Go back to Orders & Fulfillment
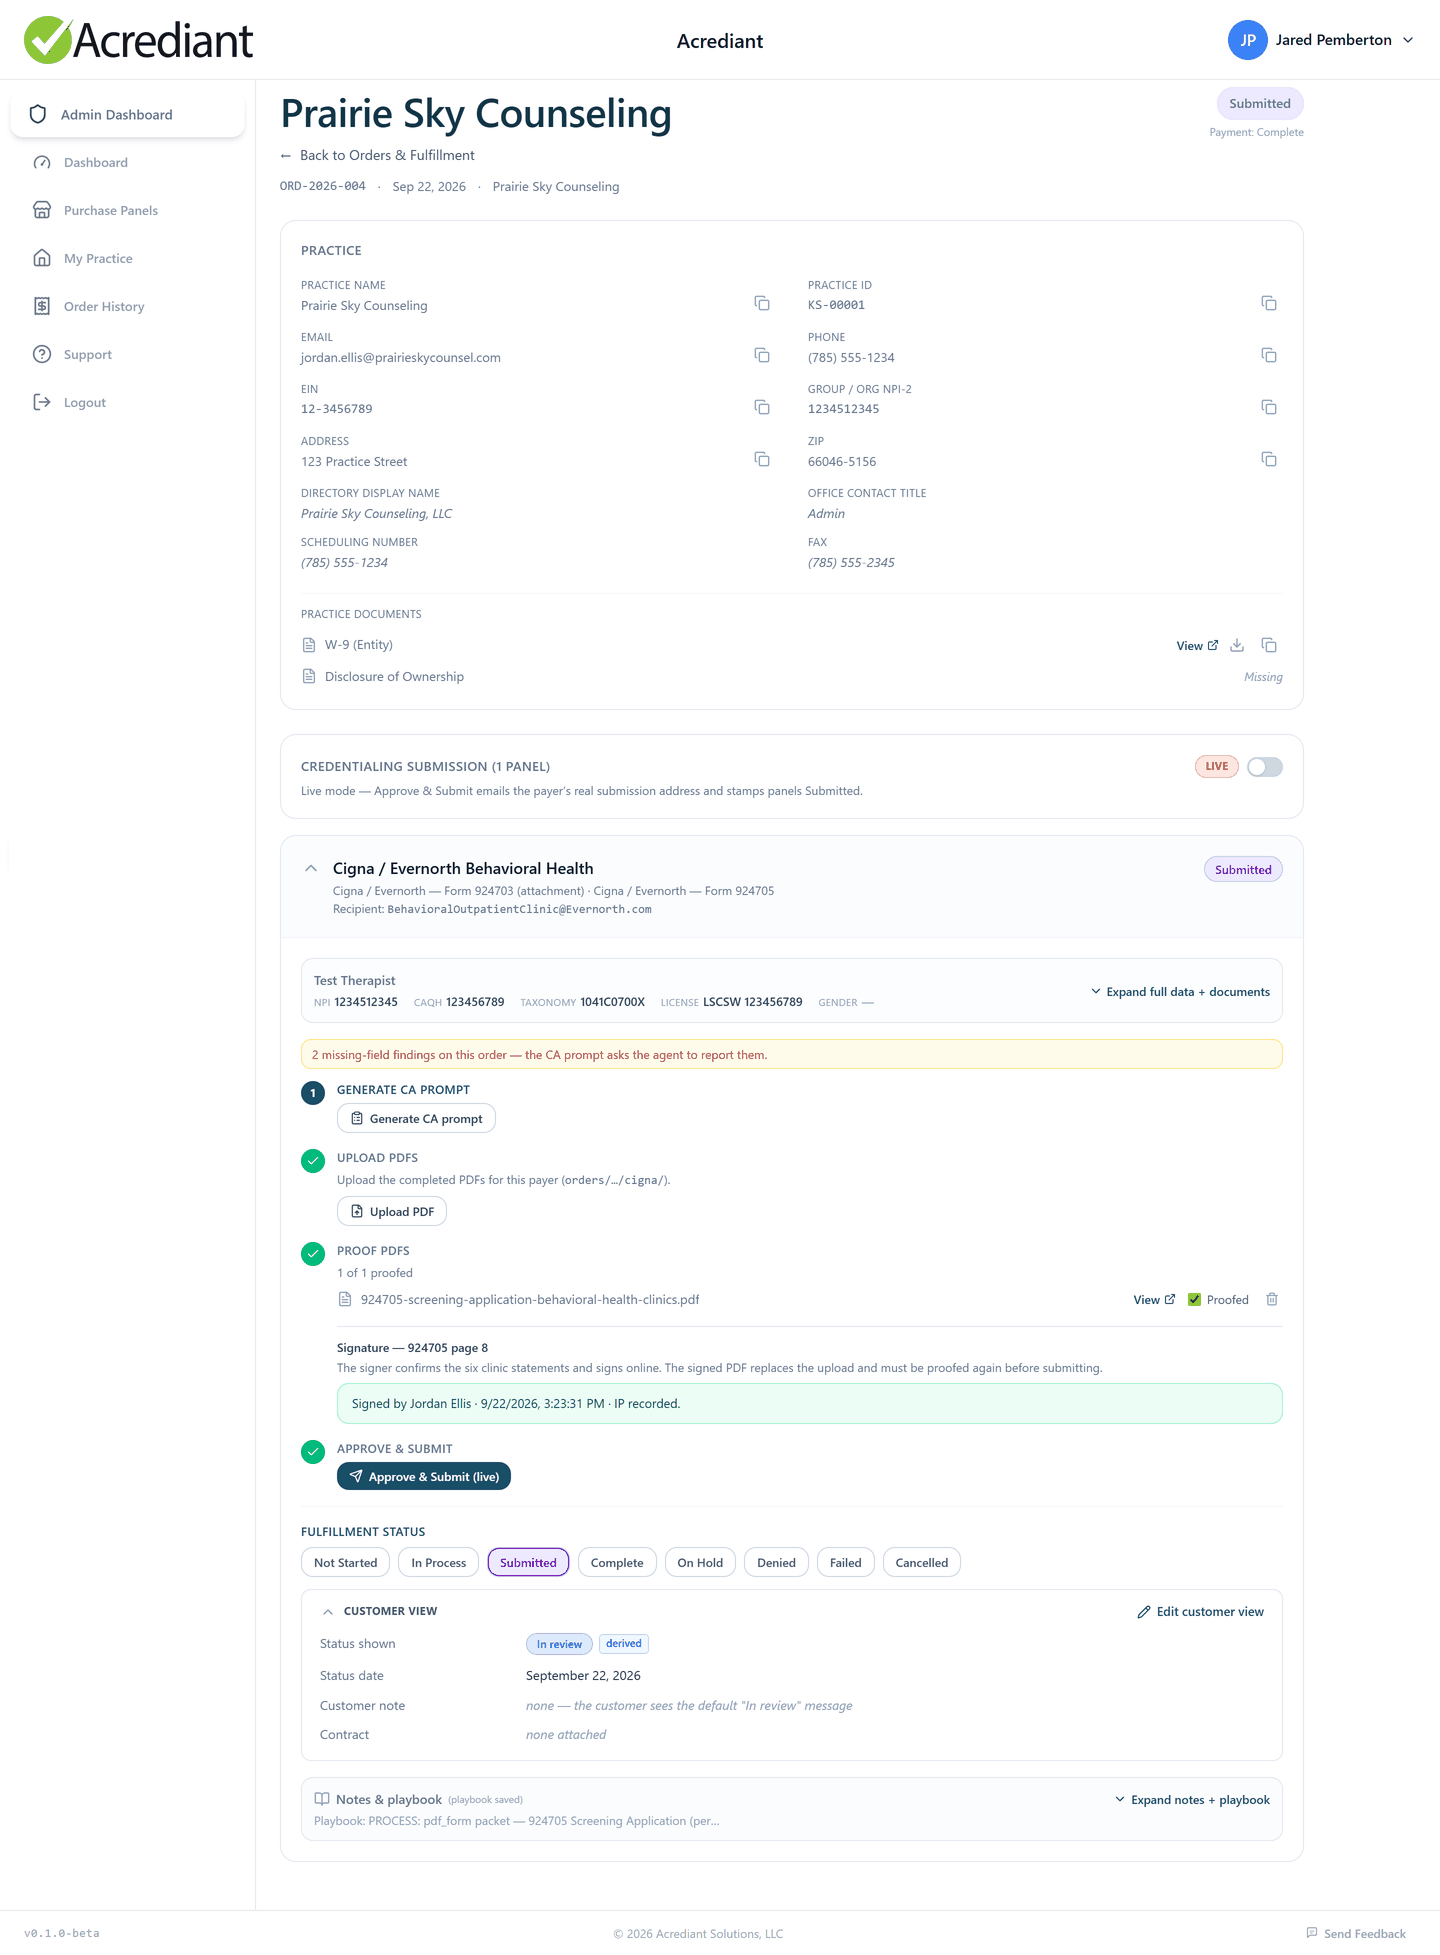The image size is (1440, 1955). click(x=378, y=155)
